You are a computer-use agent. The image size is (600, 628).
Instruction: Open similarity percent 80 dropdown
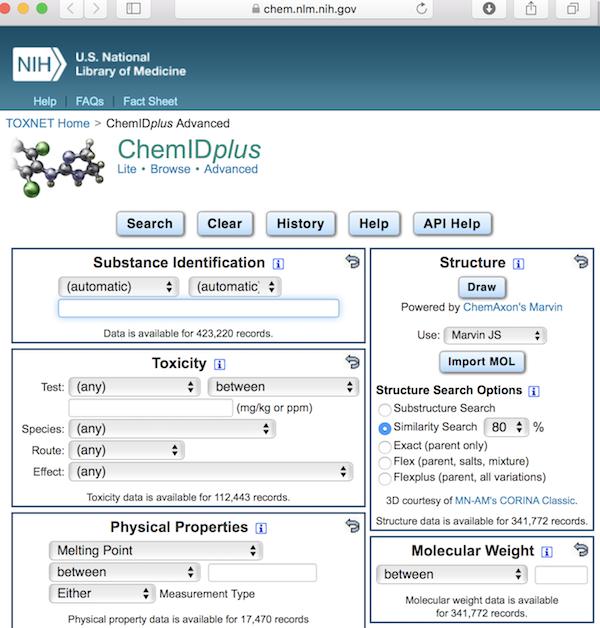(x=506, y=427)
